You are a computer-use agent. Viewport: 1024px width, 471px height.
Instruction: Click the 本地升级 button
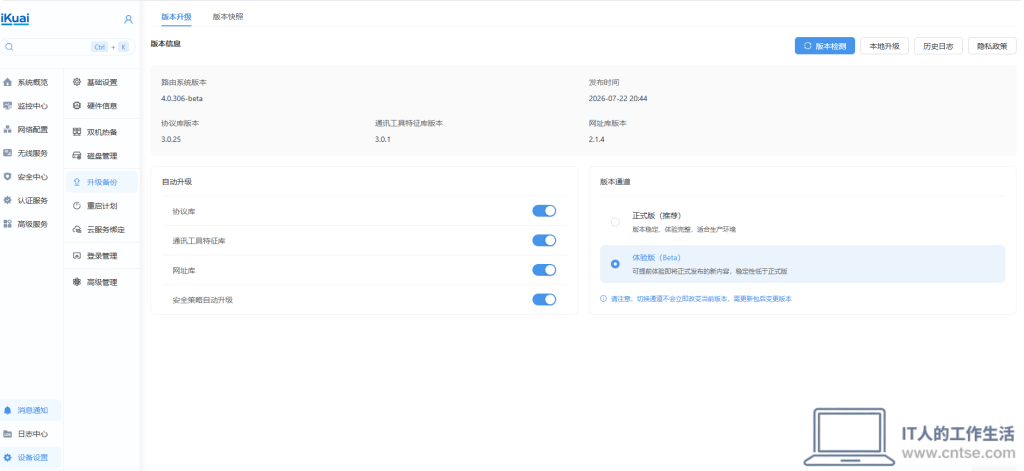coord(884,46)
